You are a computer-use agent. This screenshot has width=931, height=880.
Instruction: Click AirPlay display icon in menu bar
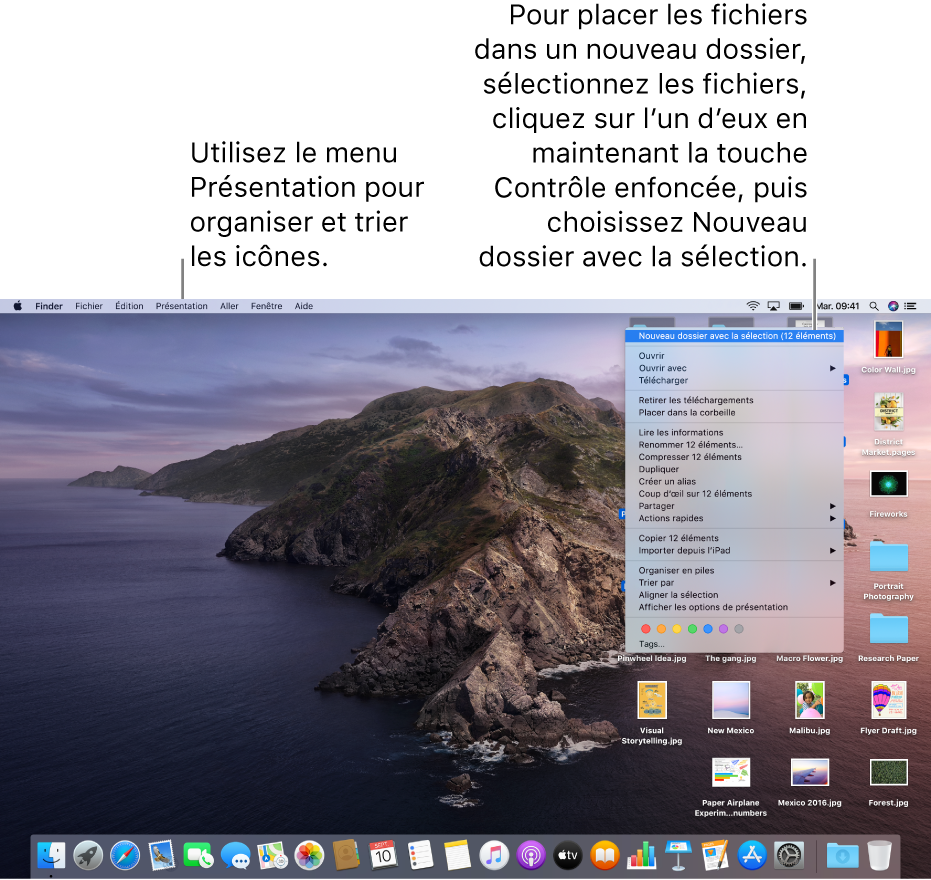tap(774, 306)
